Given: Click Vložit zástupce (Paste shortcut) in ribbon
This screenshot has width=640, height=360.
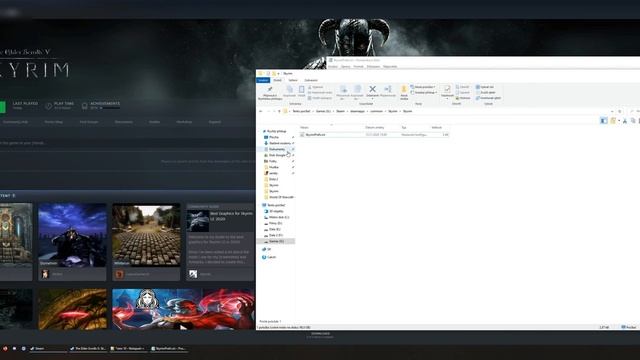Looking at the screenshot, I should click(x=320, y=98).
